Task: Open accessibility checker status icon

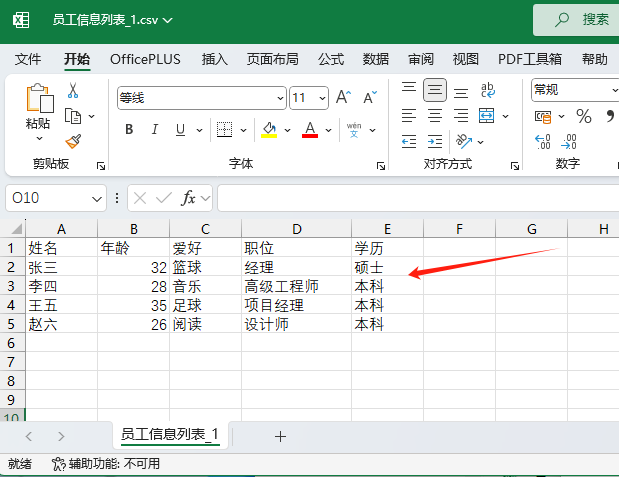Action: (x=58, y=464)
